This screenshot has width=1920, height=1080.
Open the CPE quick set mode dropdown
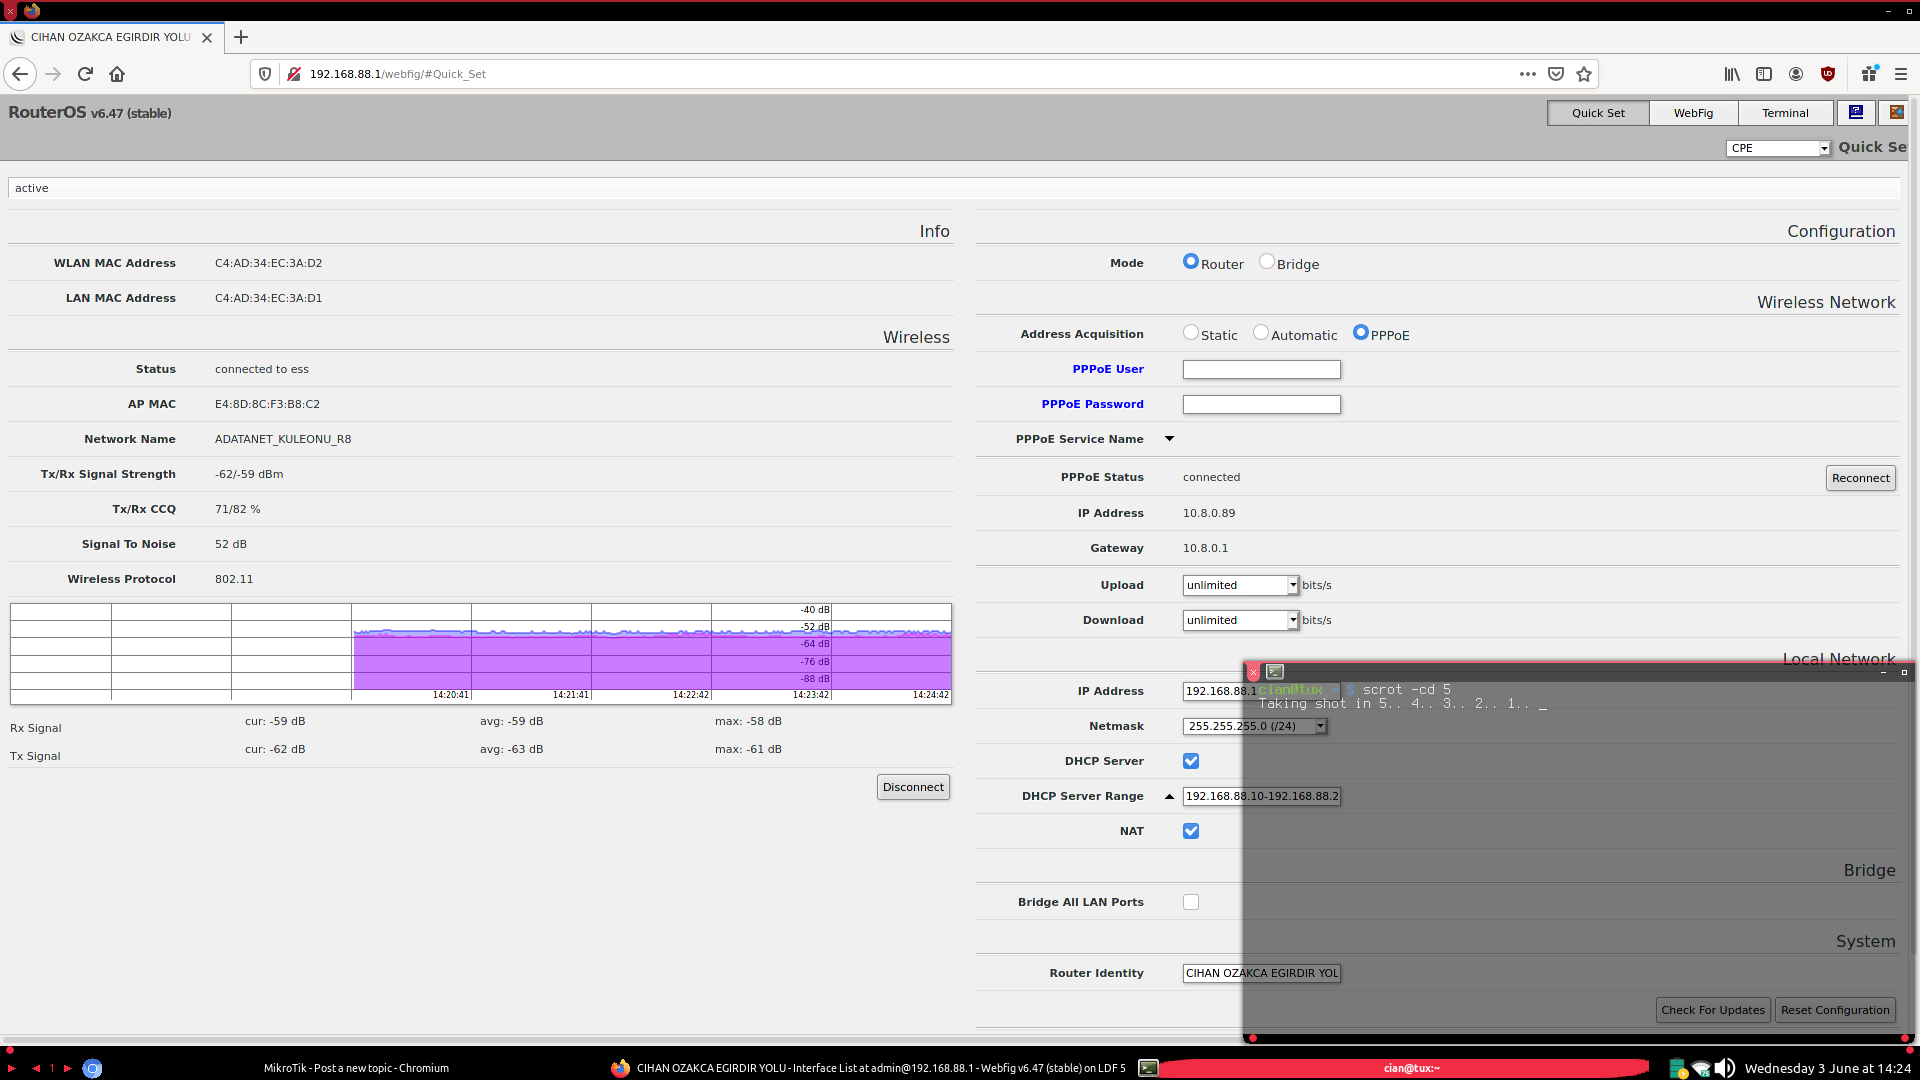click(x=1779, y=148)
